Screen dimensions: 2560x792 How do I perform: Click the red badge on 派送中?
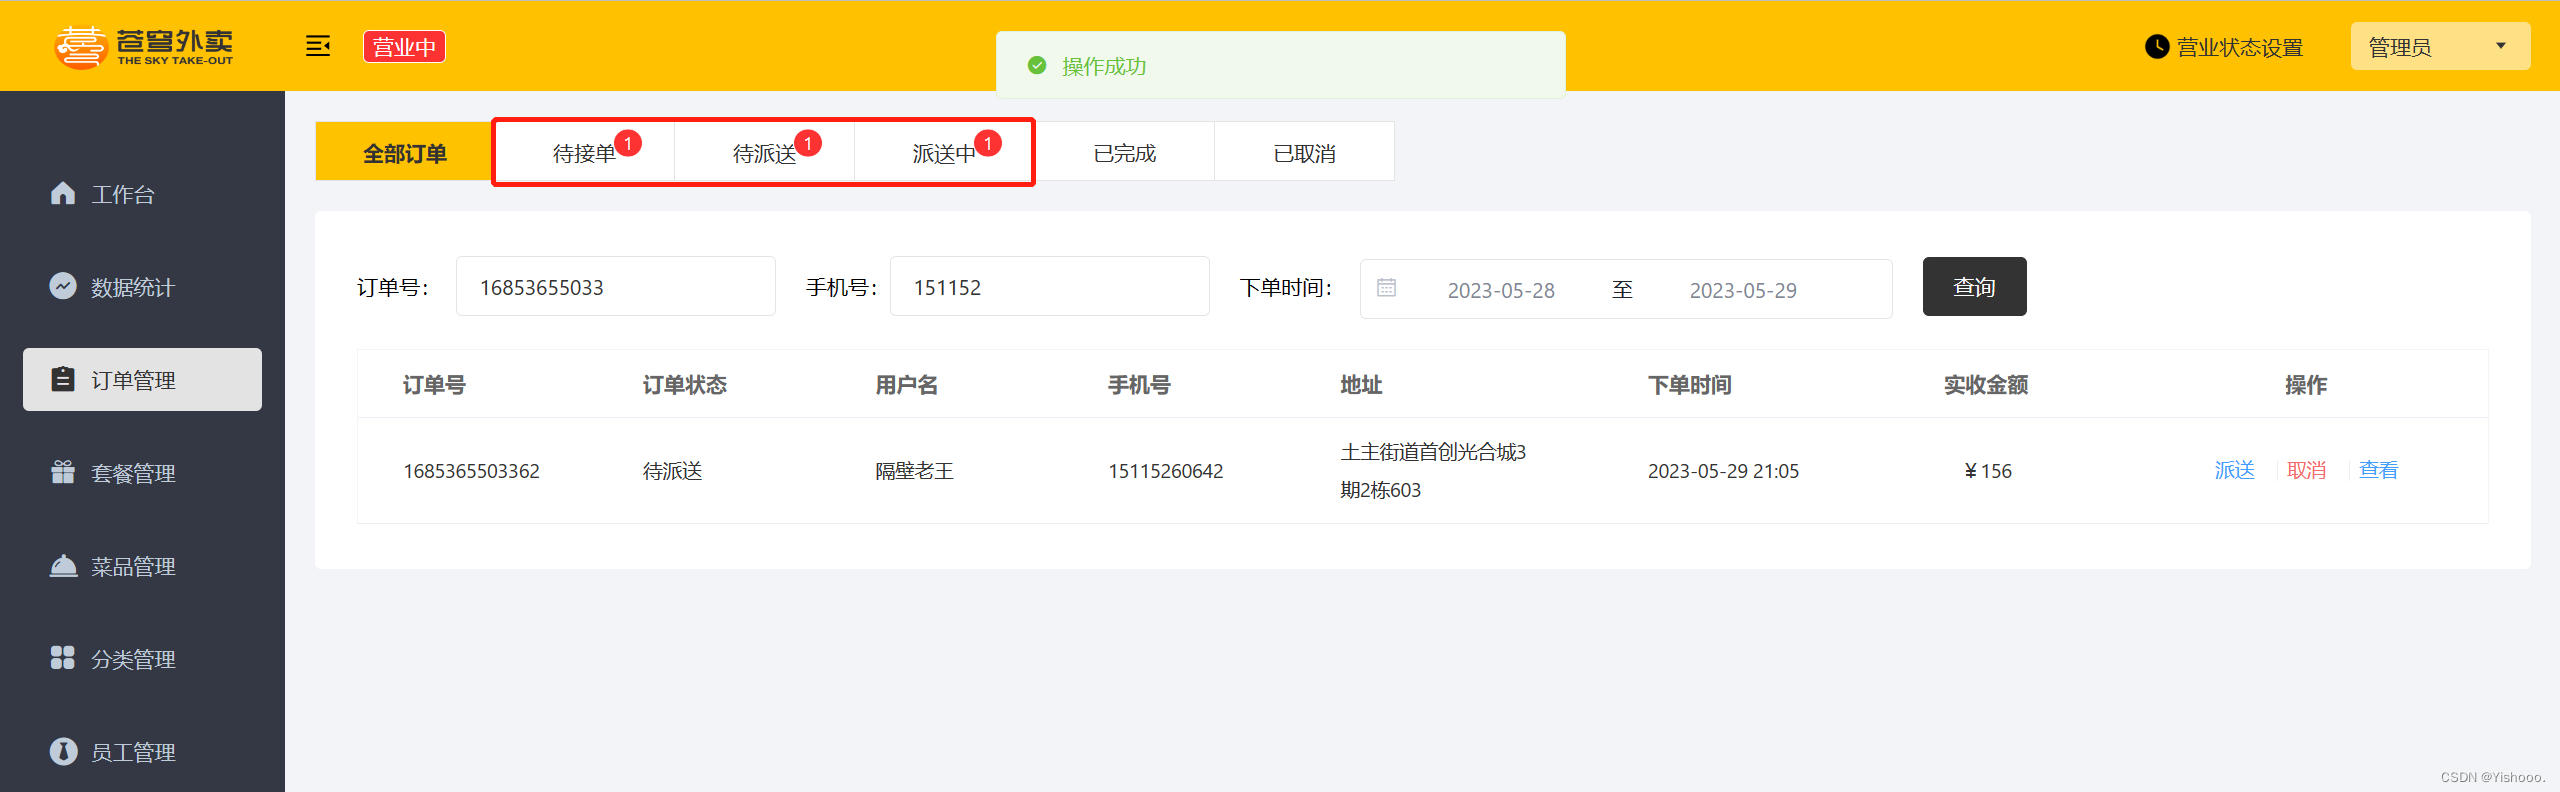point(988,144)
